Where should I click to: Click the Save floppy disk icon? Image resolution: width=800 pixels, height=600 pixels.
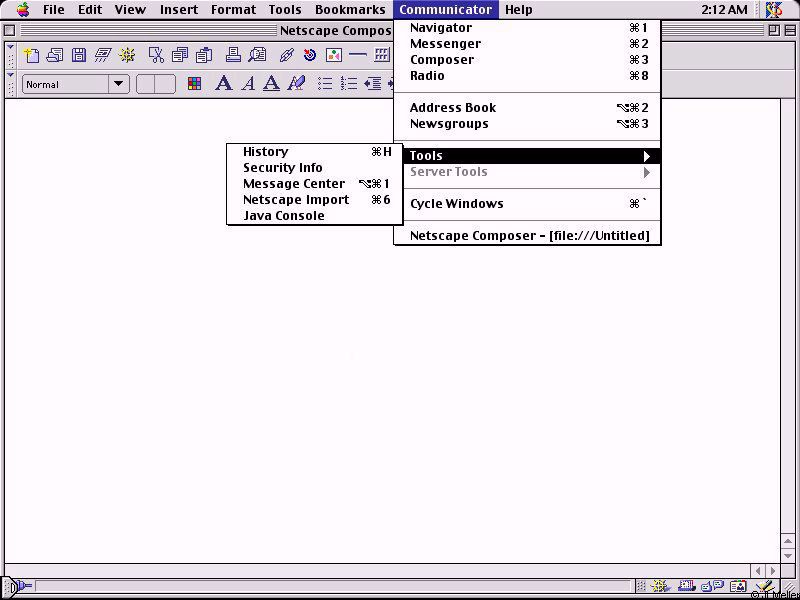coord(79,55)
